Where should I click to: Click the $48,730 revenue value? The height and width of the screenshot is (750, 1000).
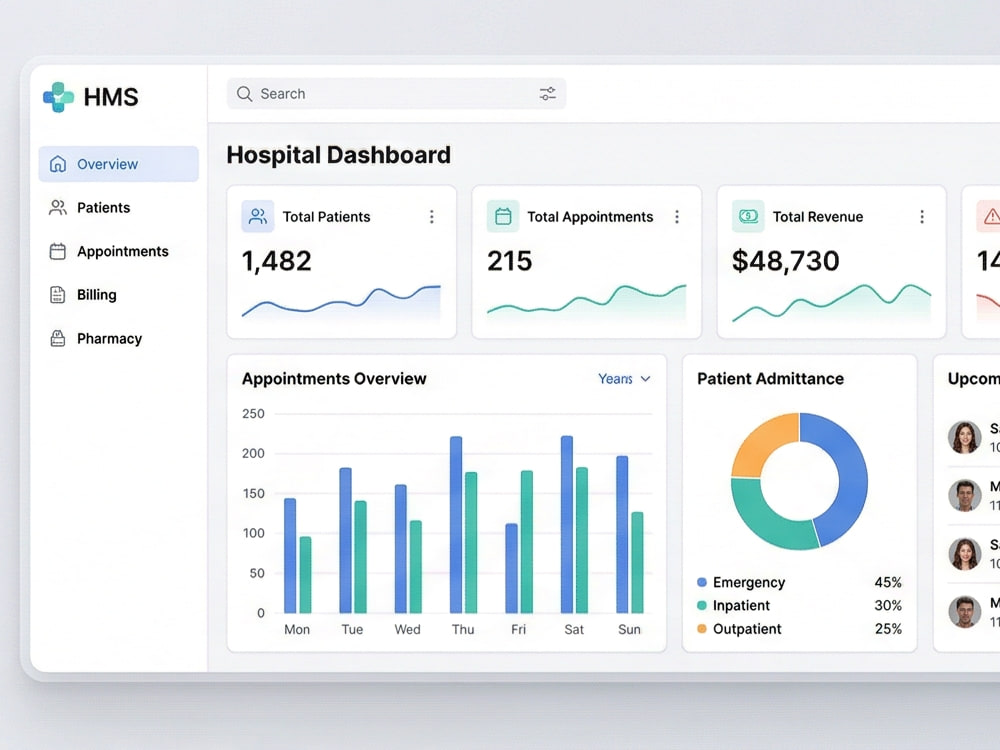(786, 261)
